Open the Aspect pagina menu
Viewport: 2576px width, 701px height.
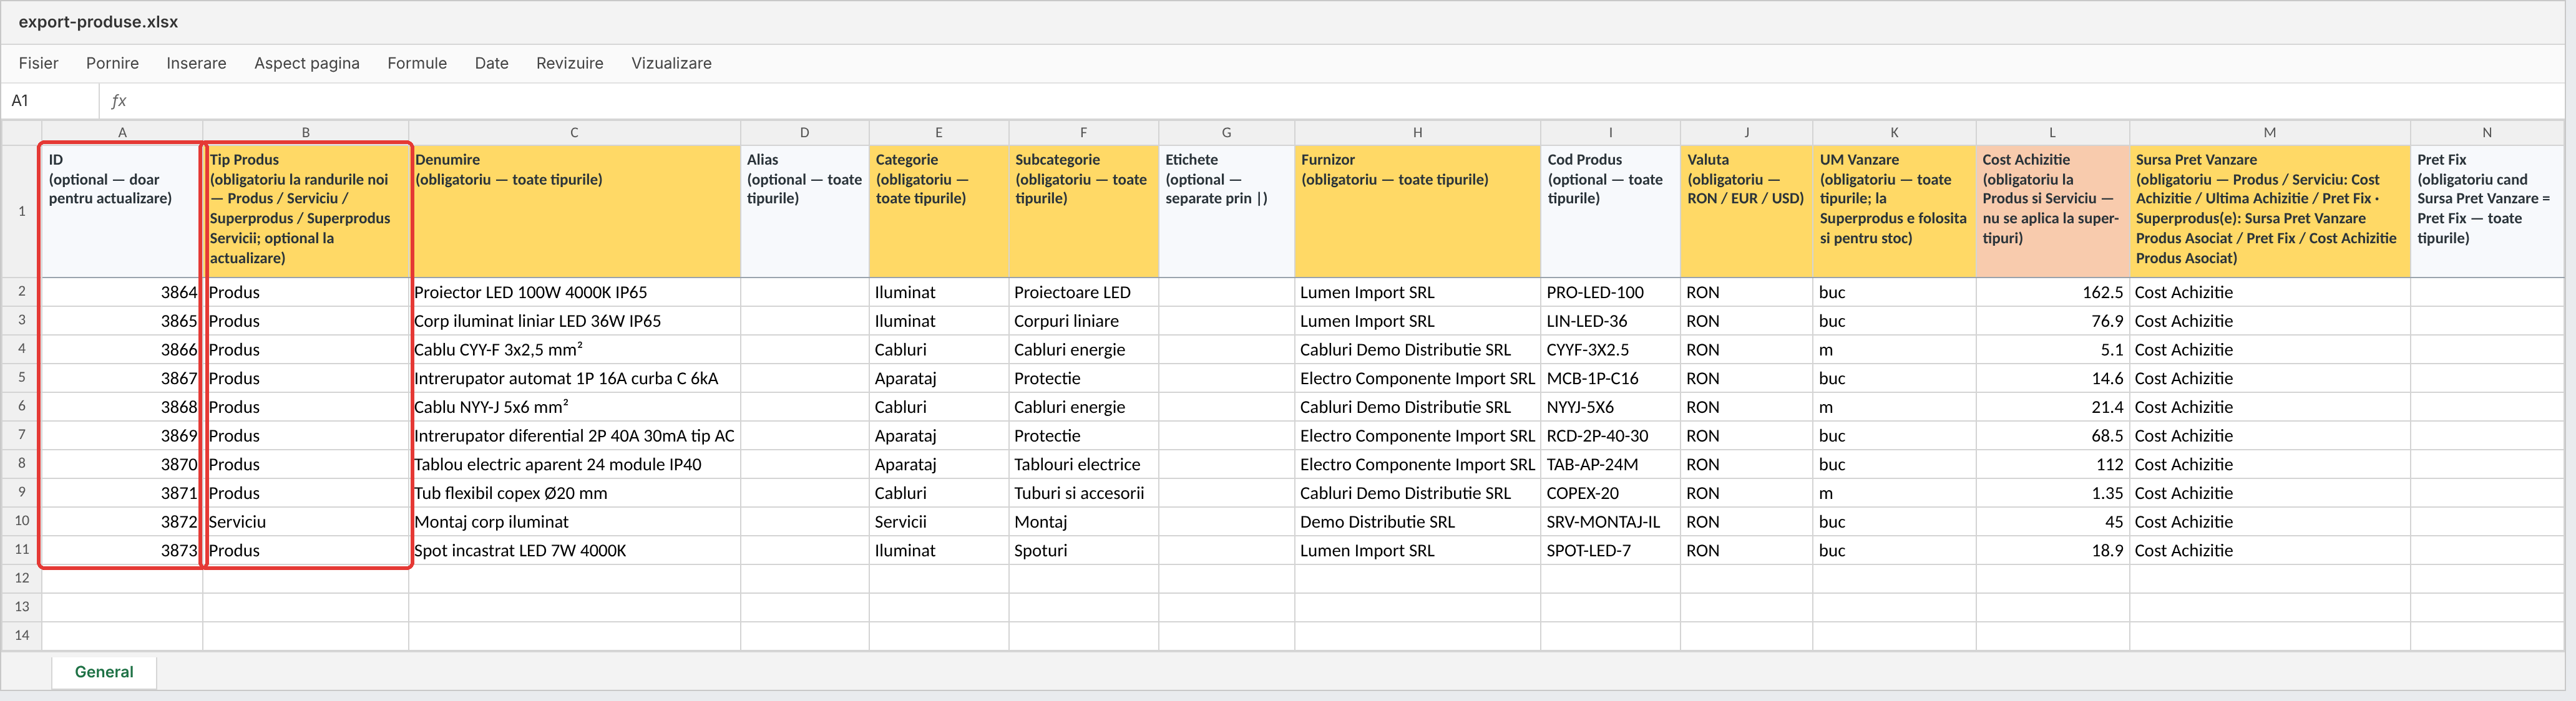306,63
